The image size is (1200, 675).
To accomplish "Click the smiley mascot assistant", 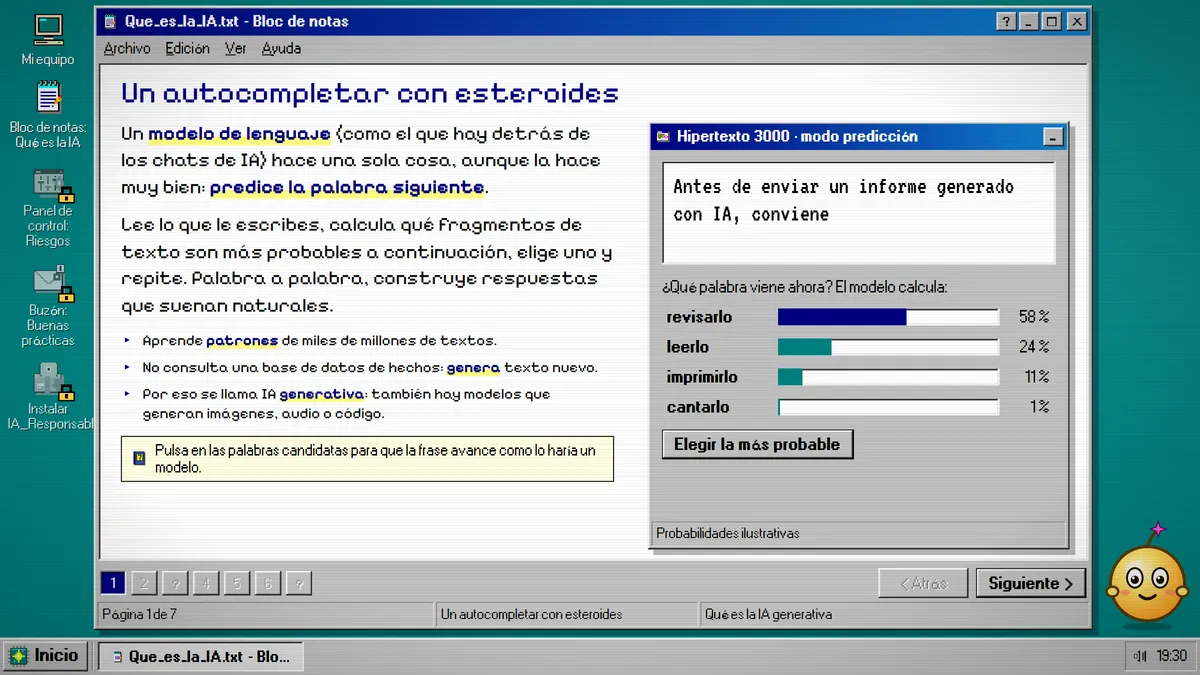I will point(1146,579).
